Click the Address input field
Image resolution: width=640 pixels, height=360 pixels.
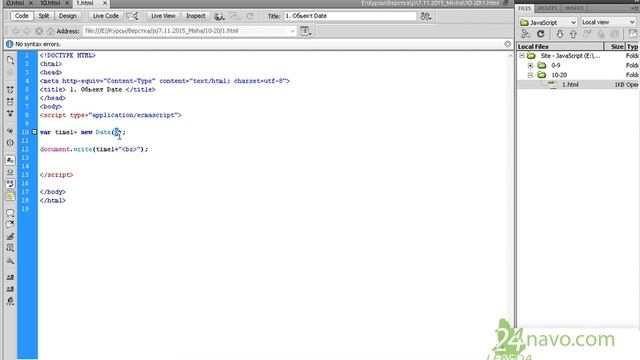pos(190,31)
